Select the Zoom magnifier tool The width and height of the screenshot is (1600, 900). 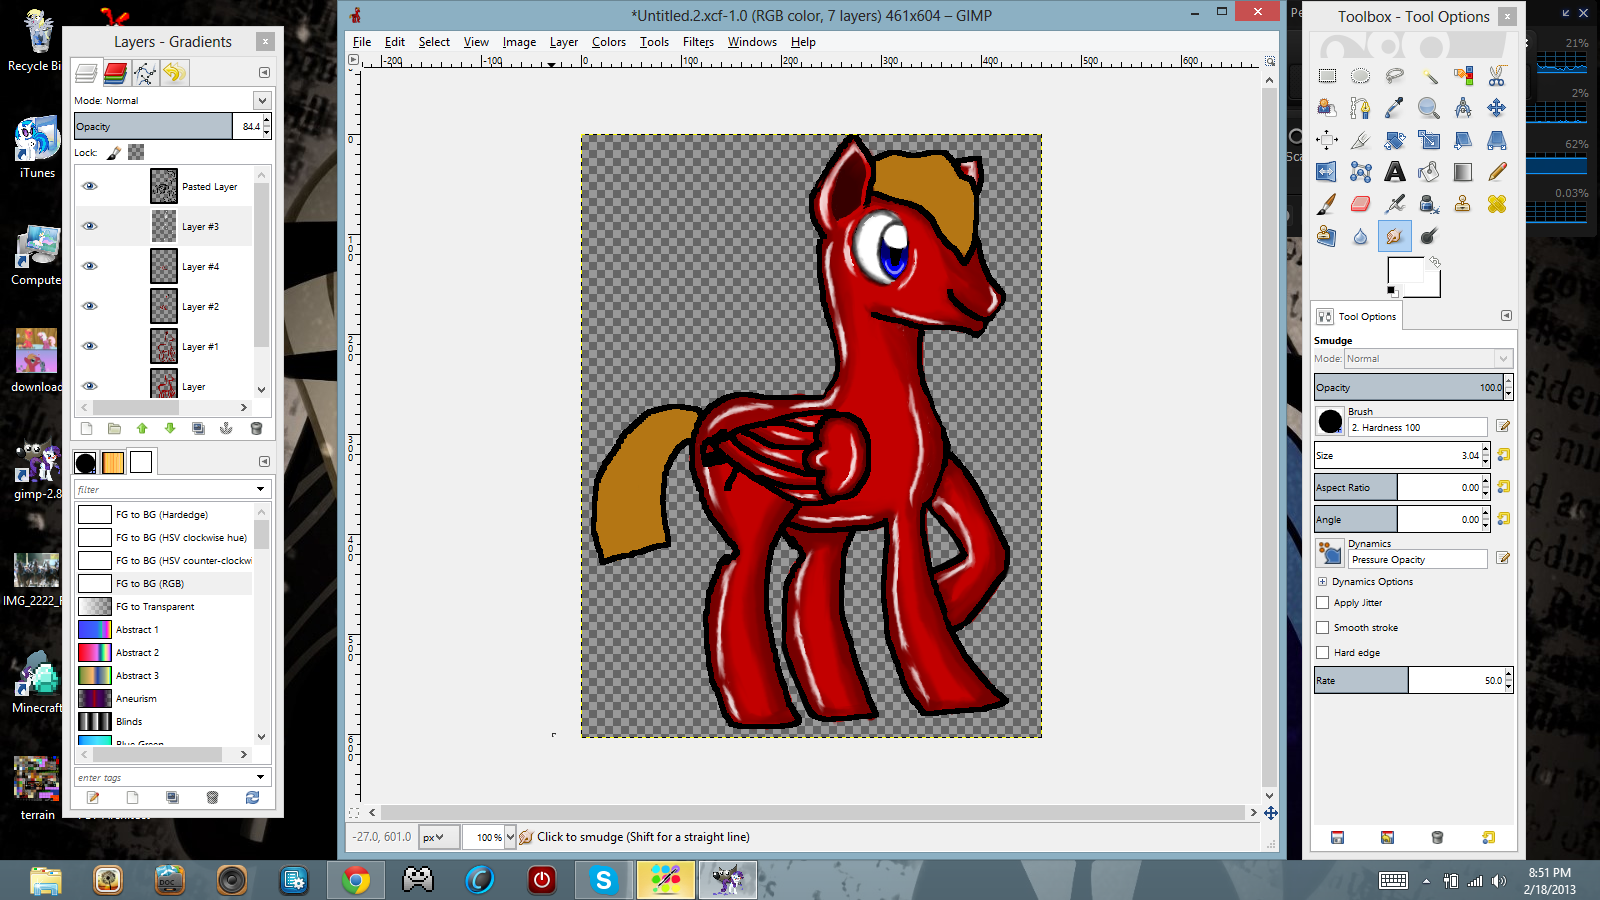click(x=1429, y=108)
